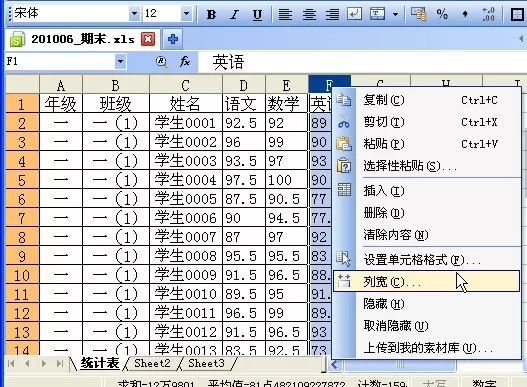
Task: Choose 剪切(T) from context menu
Action: click(427, 122)
